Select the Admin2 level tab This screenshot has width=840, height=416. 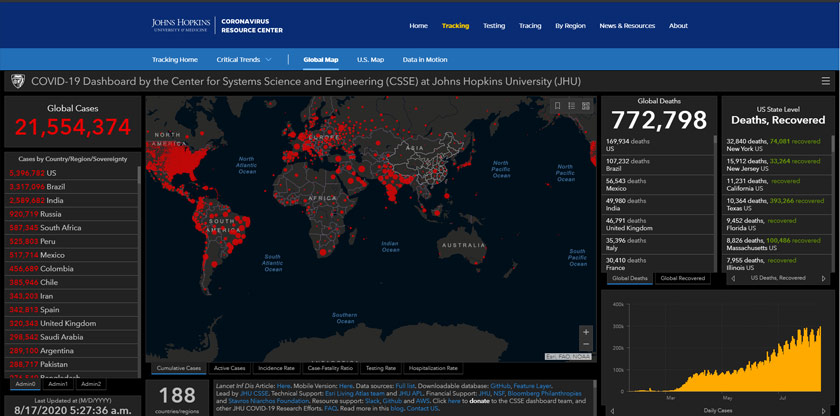pos(91,384)
